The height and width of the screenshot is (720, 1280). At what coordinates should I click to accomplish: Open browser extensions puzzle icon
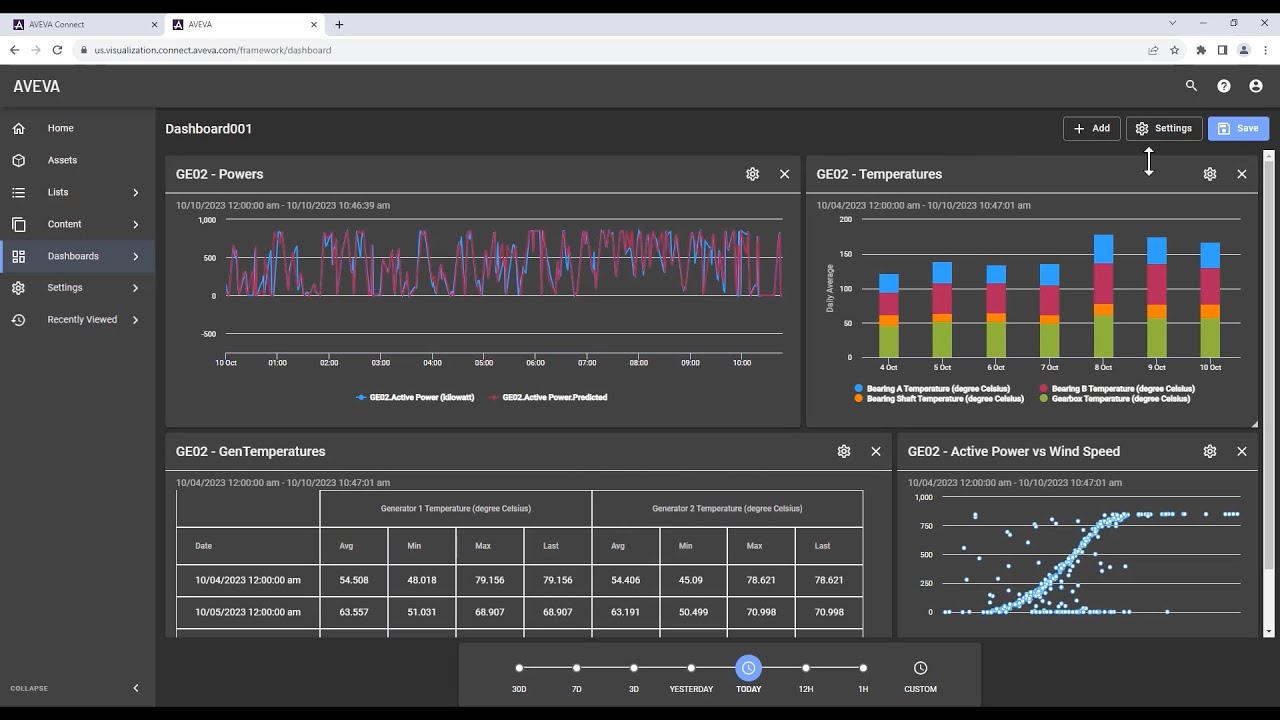(1201, 50)
